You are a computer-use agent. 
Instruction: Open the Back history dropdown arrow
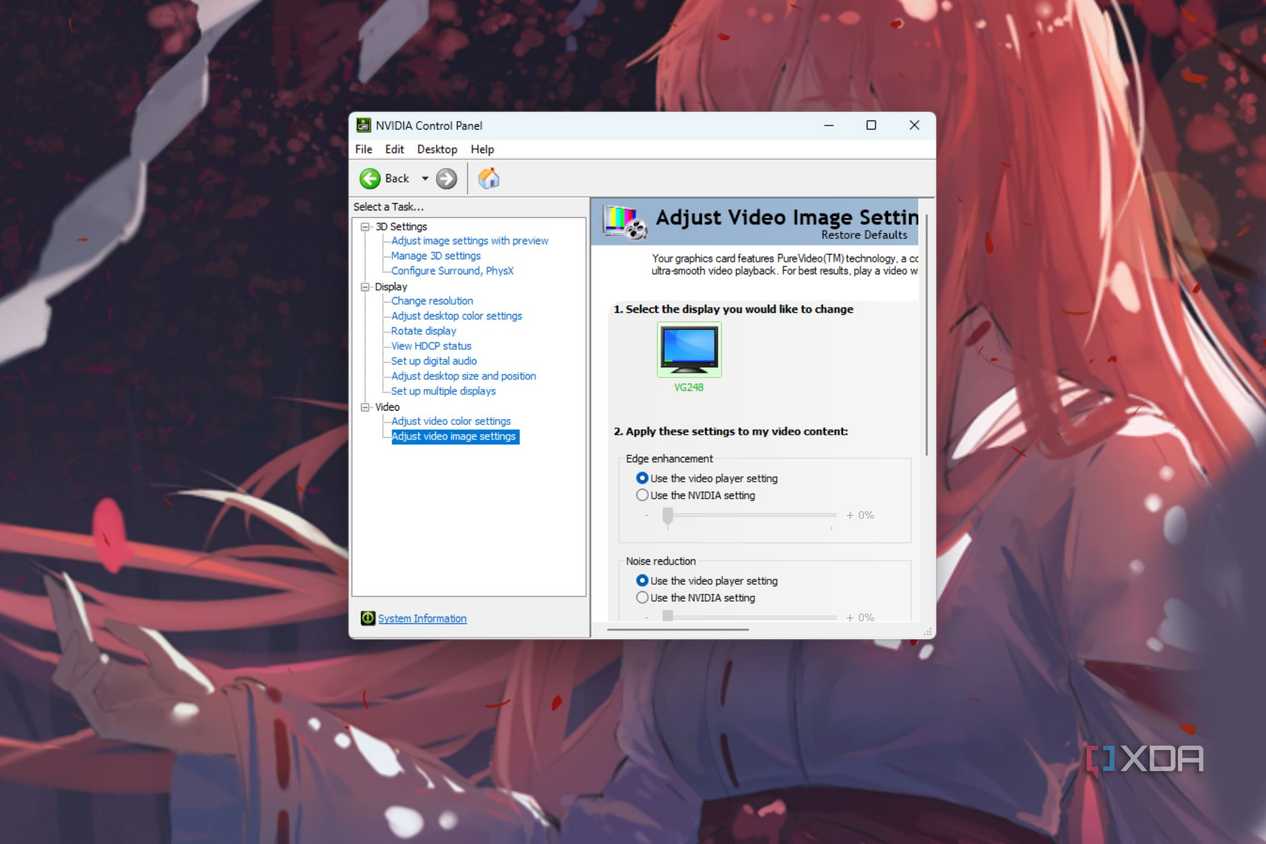coord(425,179)
